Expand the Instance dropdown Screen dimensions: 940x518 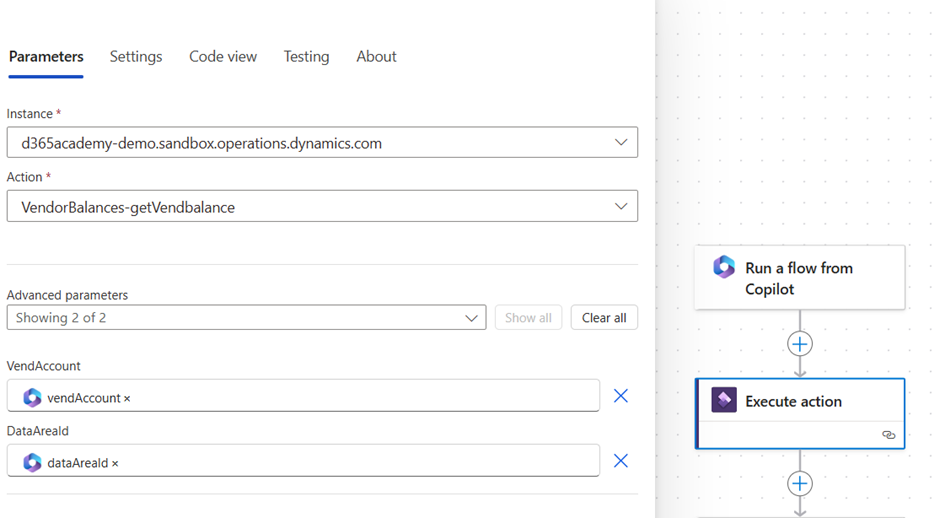620,143
